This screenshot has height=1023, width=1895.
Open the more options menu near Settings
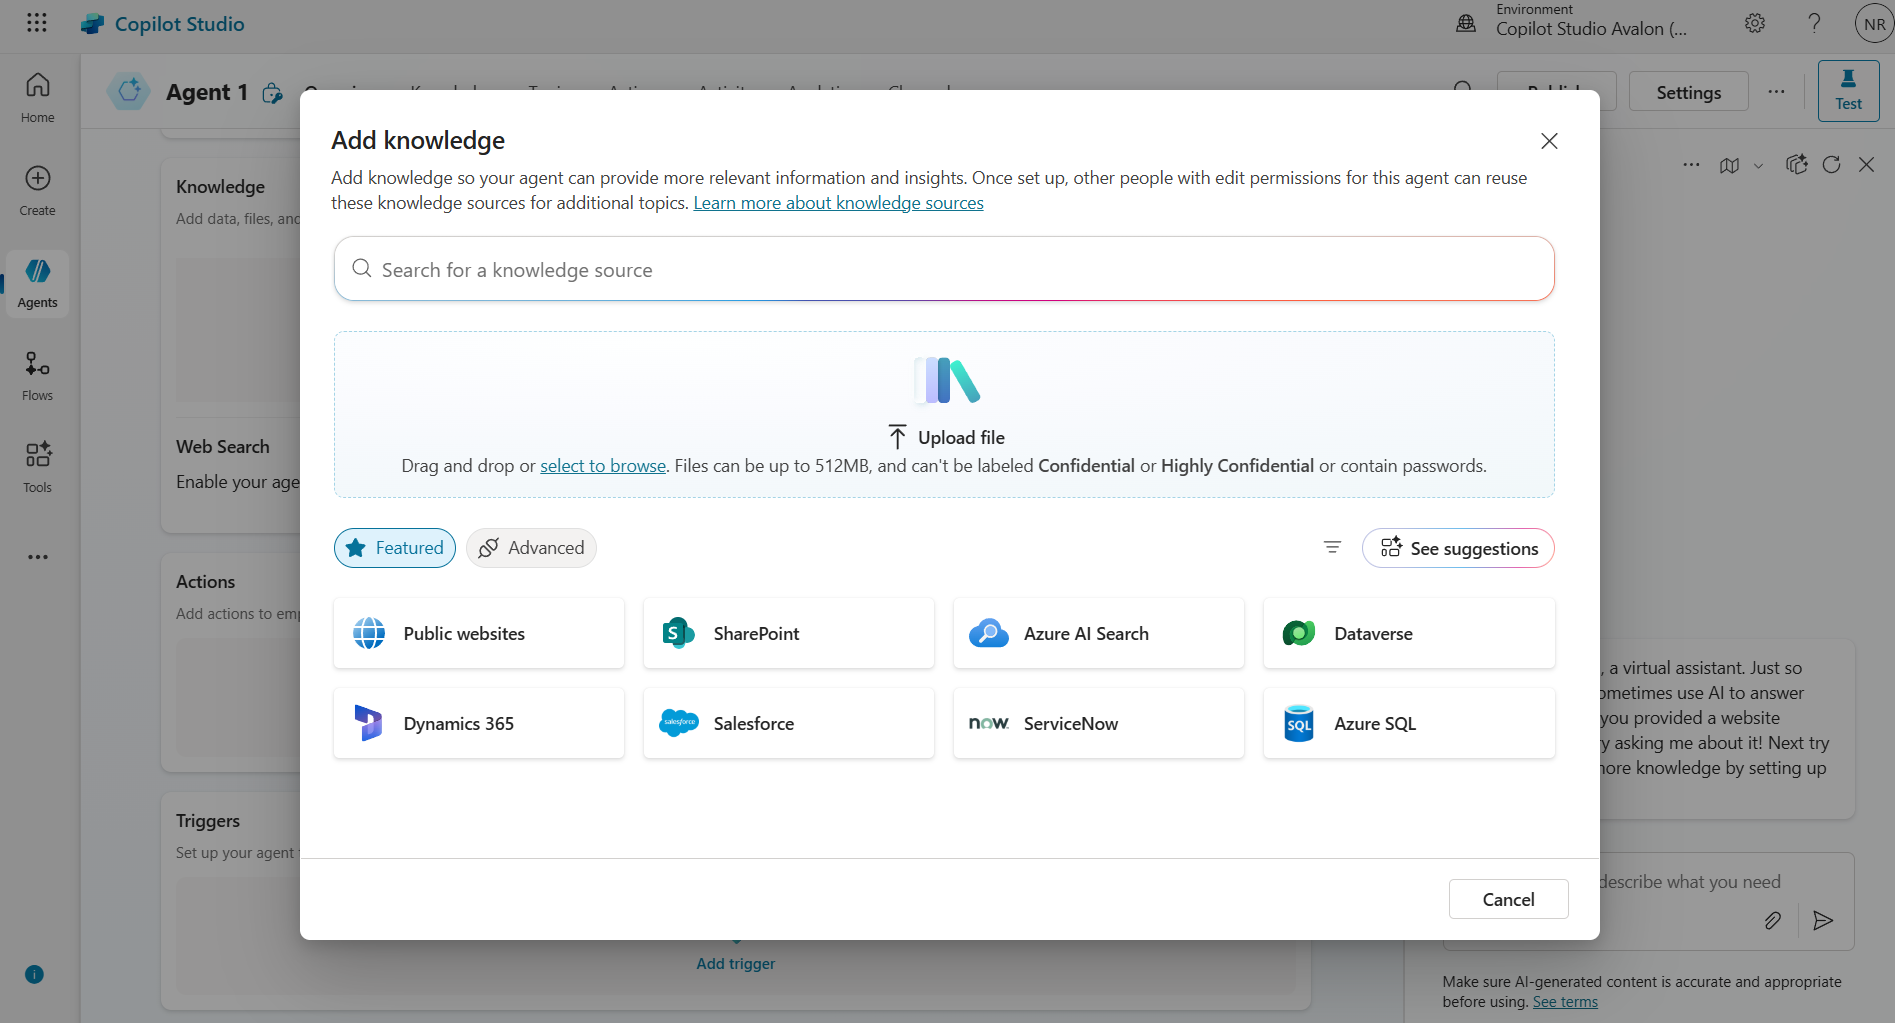tap(1776, 91)
